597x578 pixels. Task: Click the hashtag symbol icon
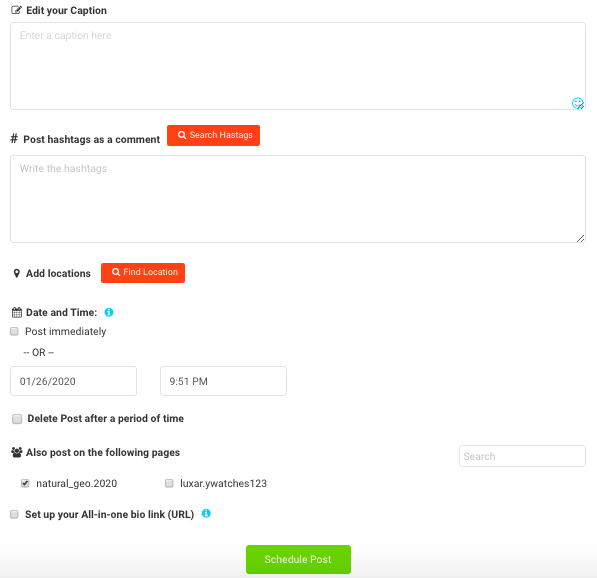pyautogui.click(x=14, y=138)
